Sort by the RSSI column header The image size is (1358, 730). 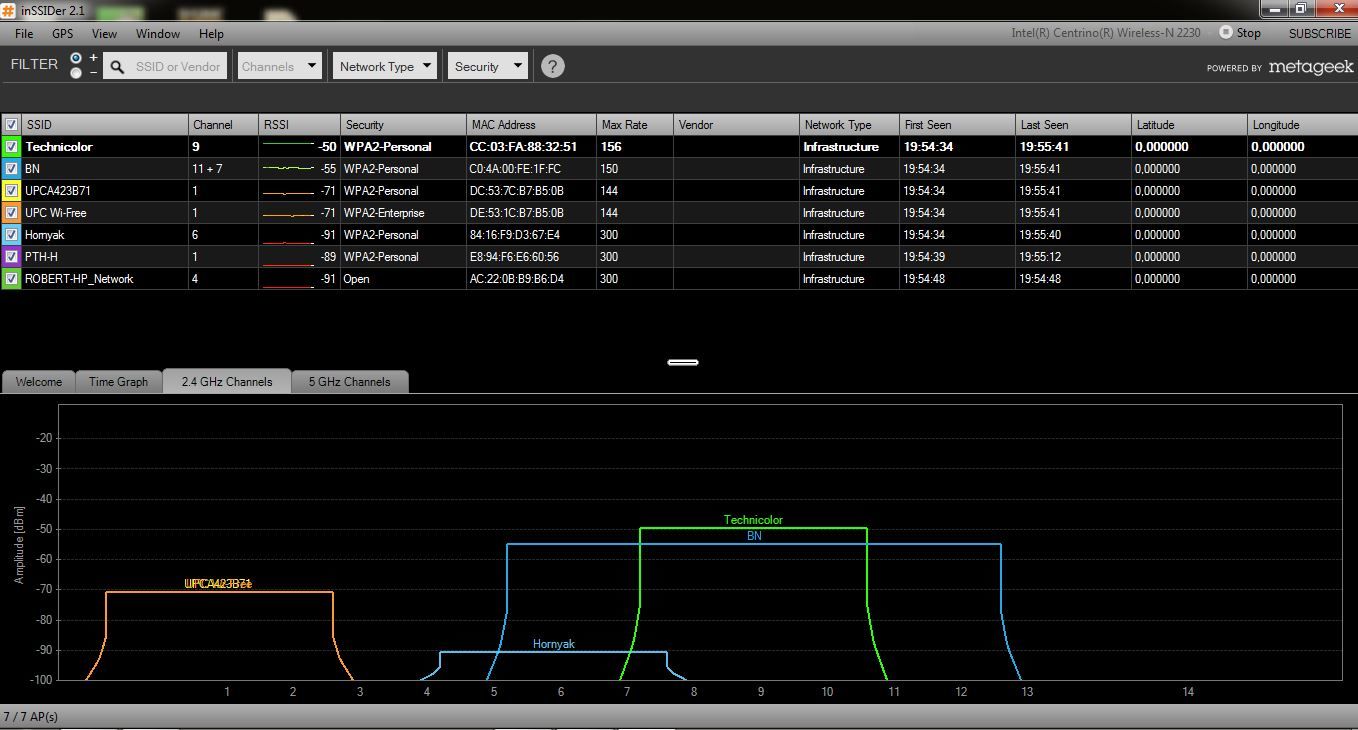pos(299,125)
